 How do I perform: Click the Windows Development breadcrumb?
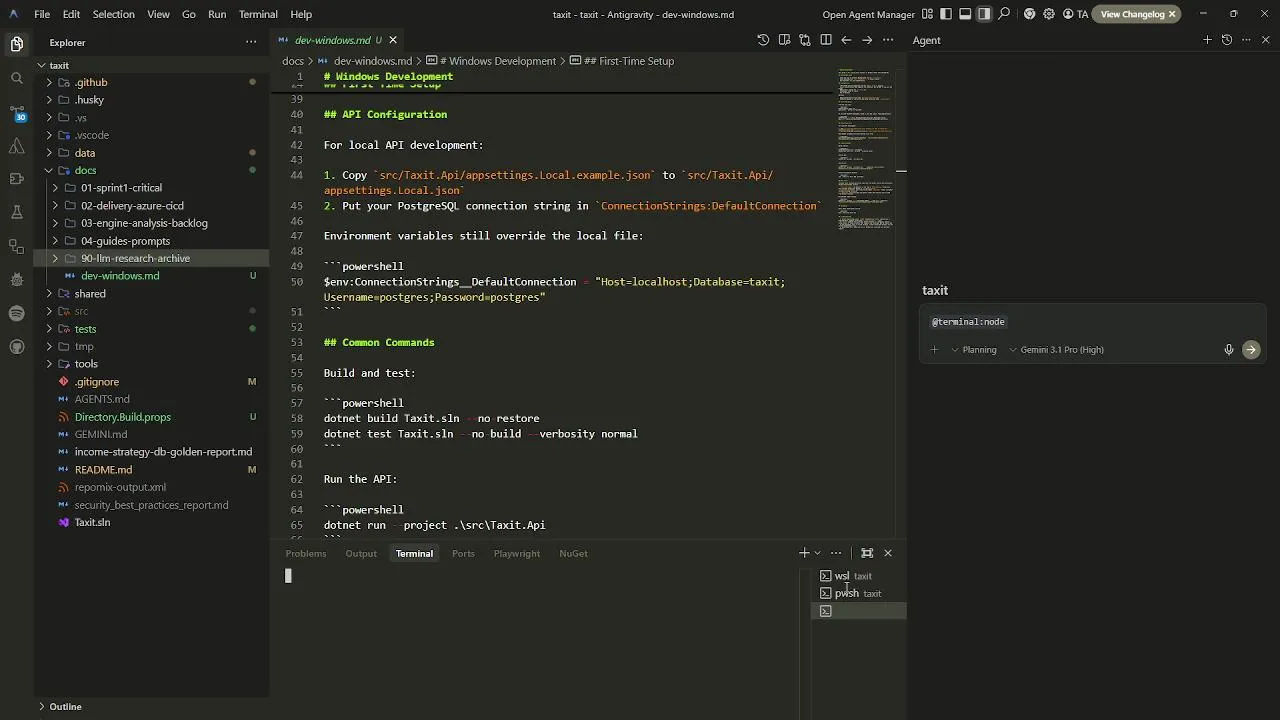[497, 61]
